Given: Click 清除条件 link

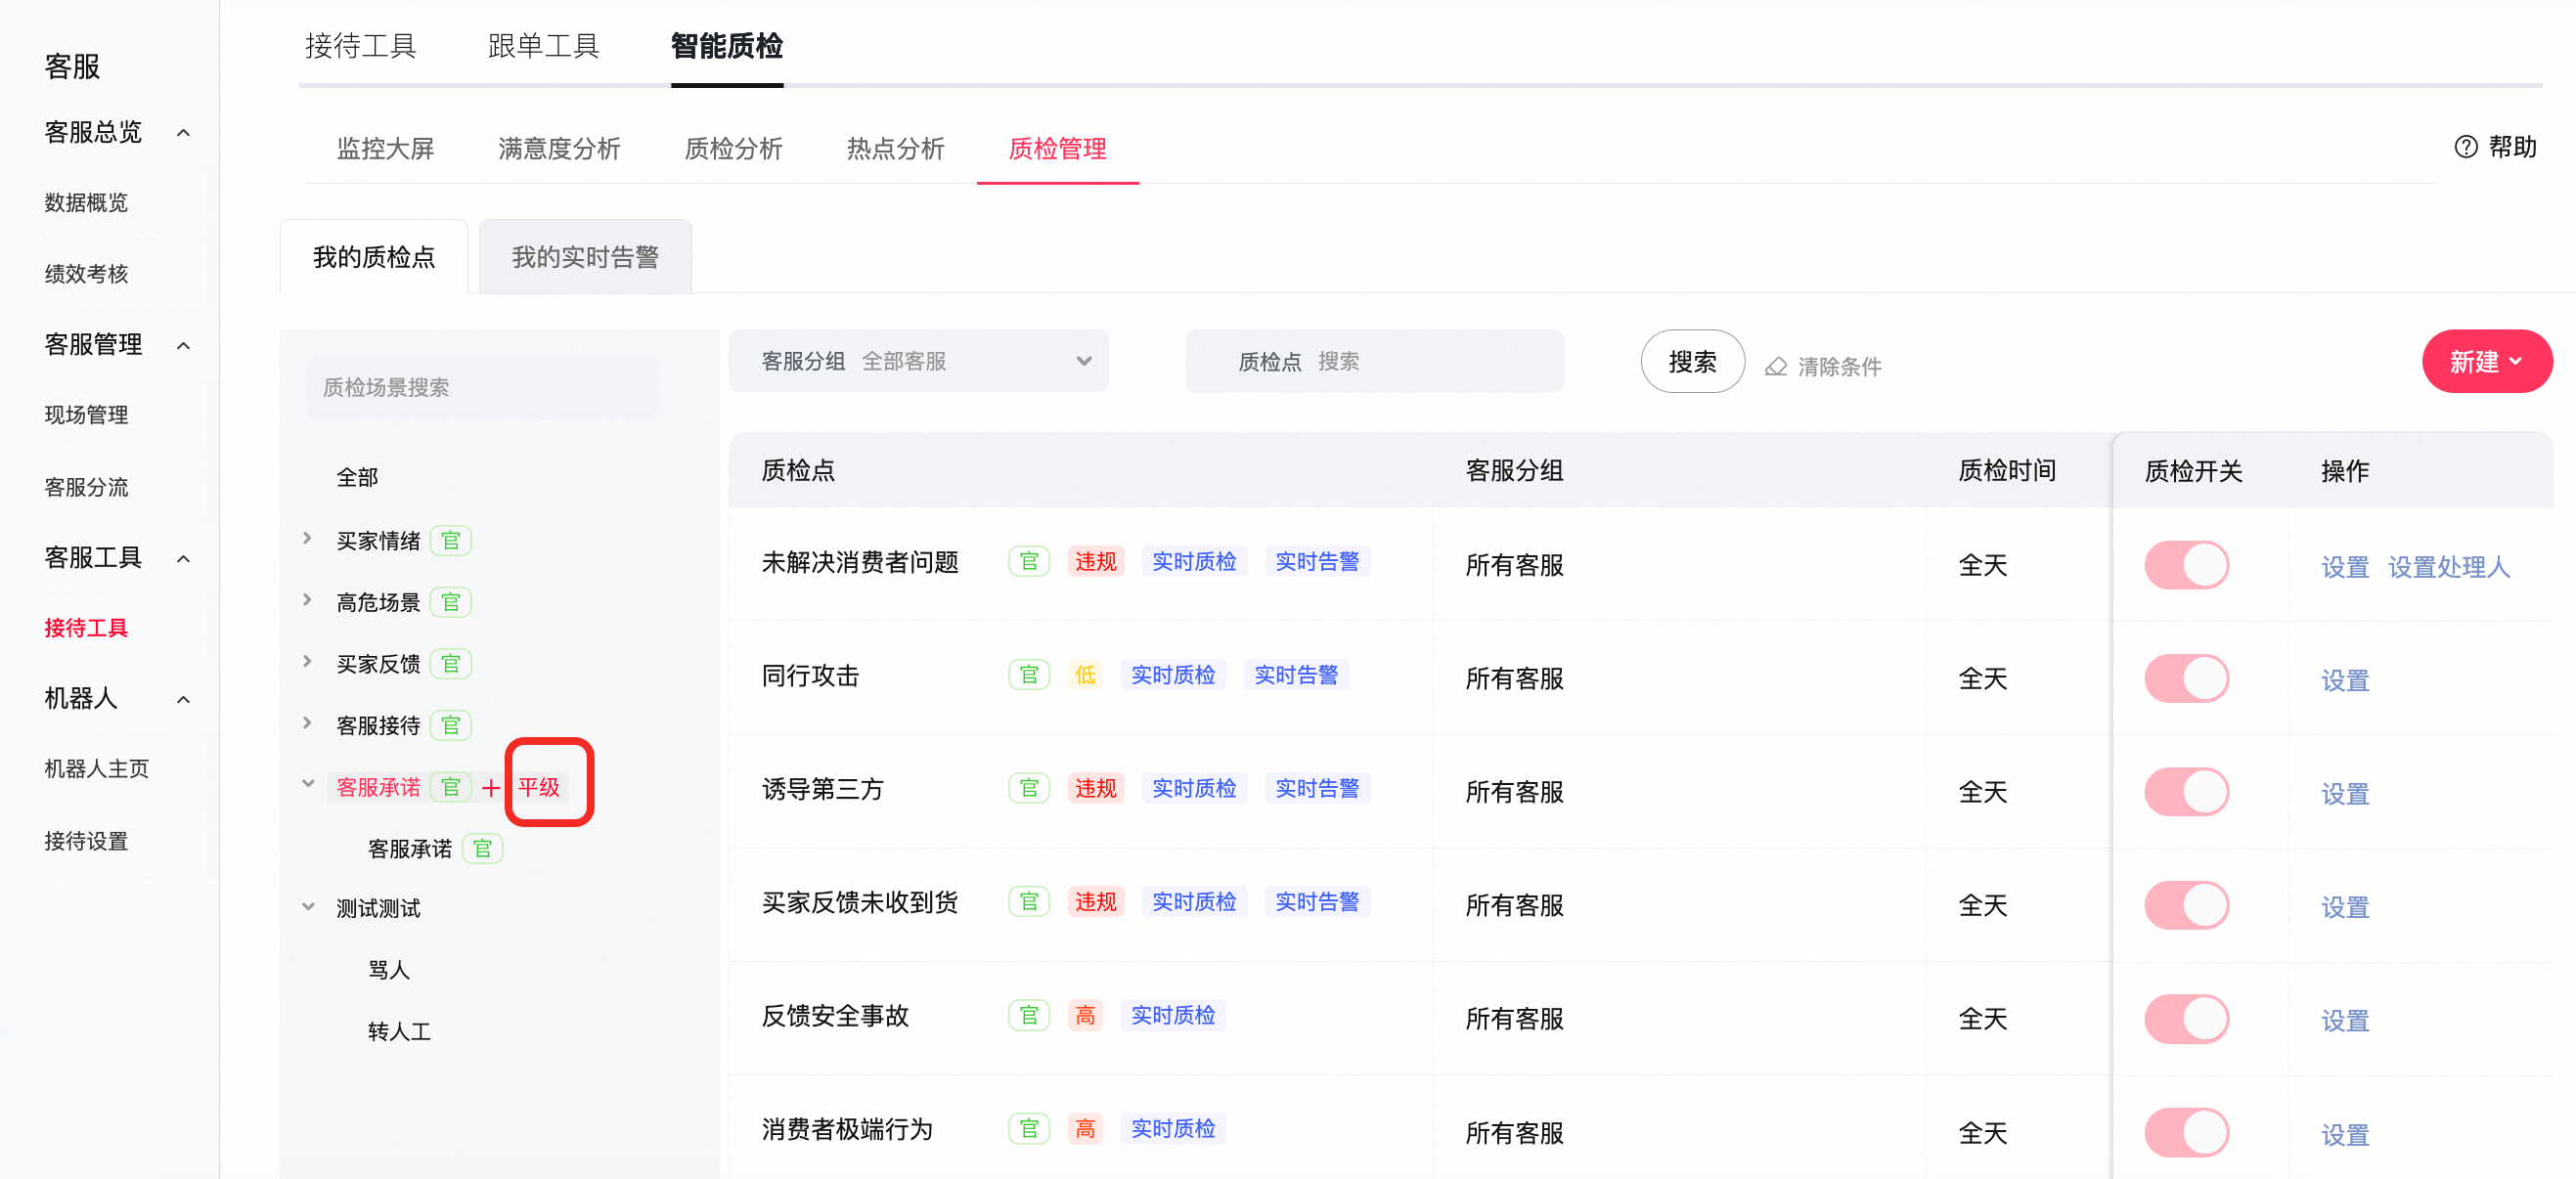Looking at the screenshot, I should point(1839,367).
